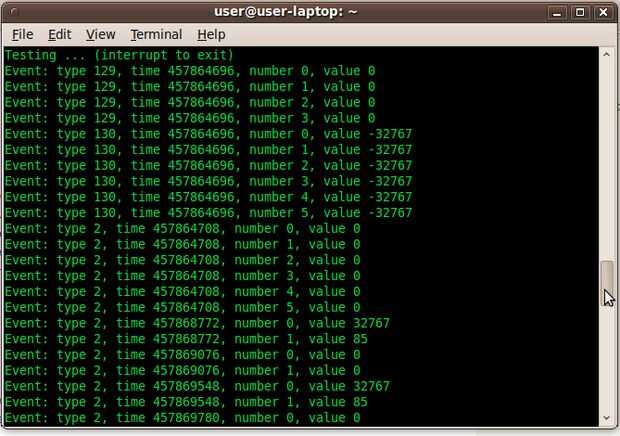Click time 457864708 number 2 event line
Image resolution: width=620 pixels, height=436 pixels.
pos(183,260)
